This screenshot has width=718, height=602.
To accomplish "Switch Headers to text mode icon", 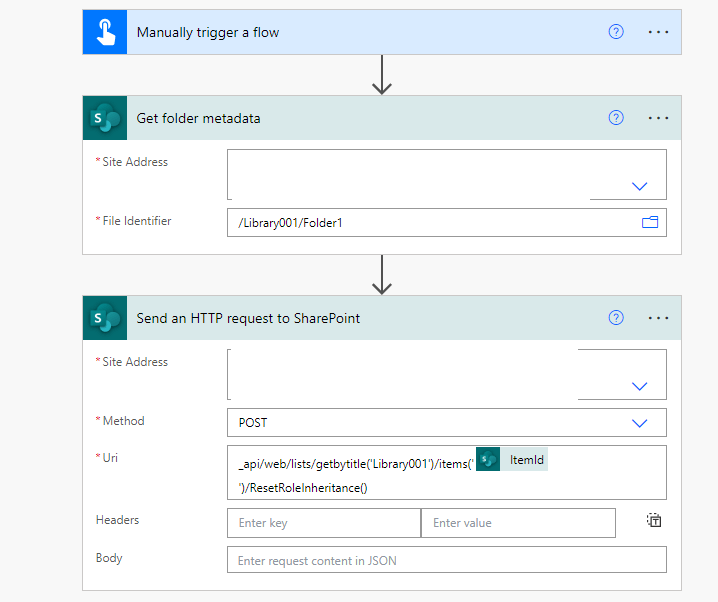I will [x=654, y=521].
